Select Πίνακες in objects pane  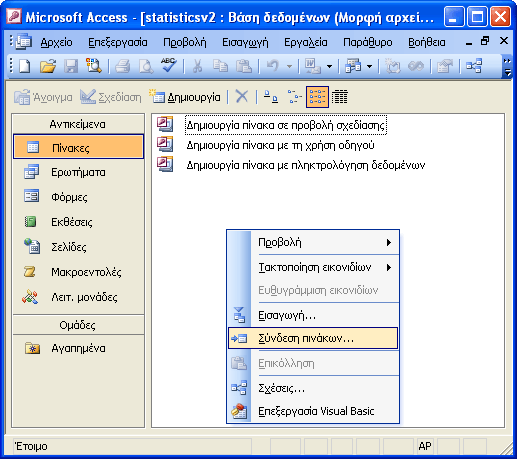[78, 147]
